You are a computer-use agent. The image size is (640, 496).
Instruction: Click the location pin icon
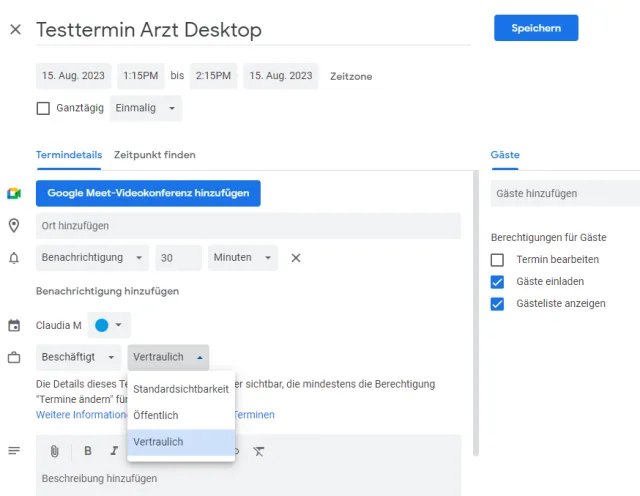click(x=14, y=226)
